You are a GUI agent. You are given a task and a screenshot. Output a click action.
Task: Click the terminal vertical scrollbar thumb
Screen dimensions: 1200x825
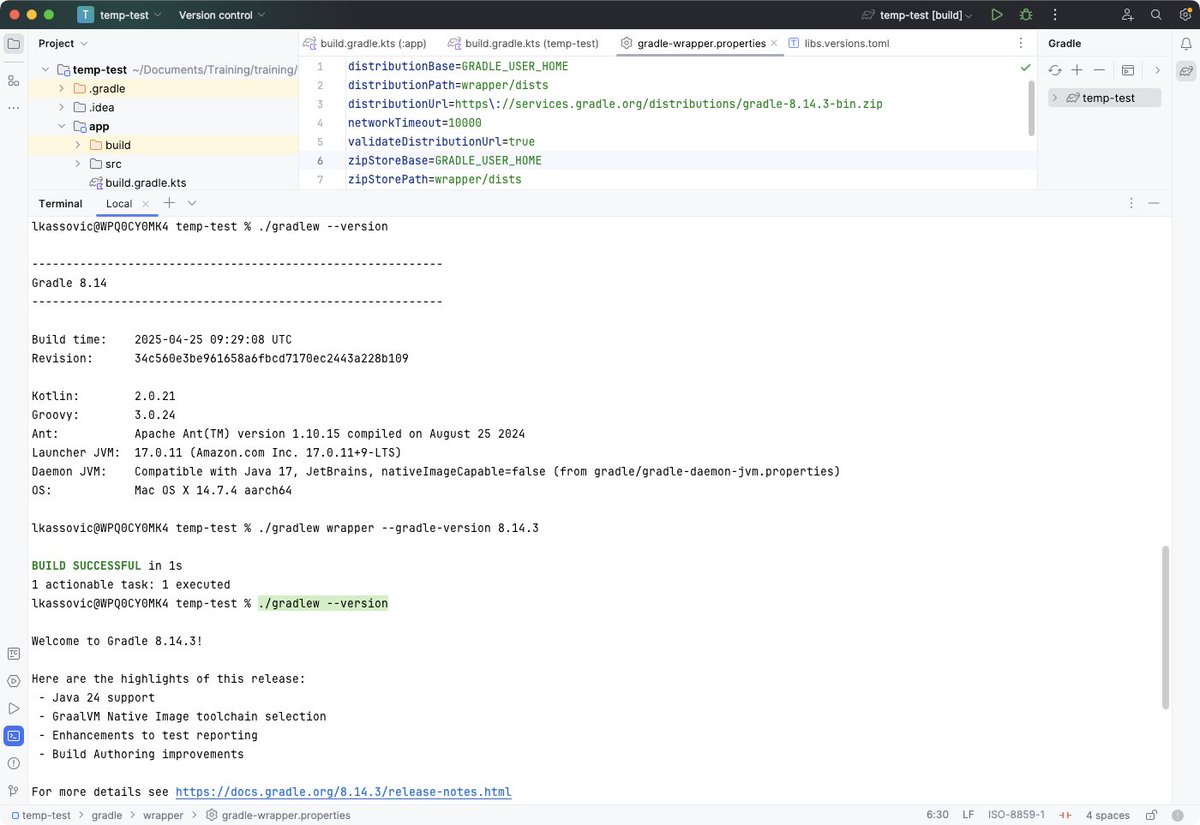(1165, 627)
